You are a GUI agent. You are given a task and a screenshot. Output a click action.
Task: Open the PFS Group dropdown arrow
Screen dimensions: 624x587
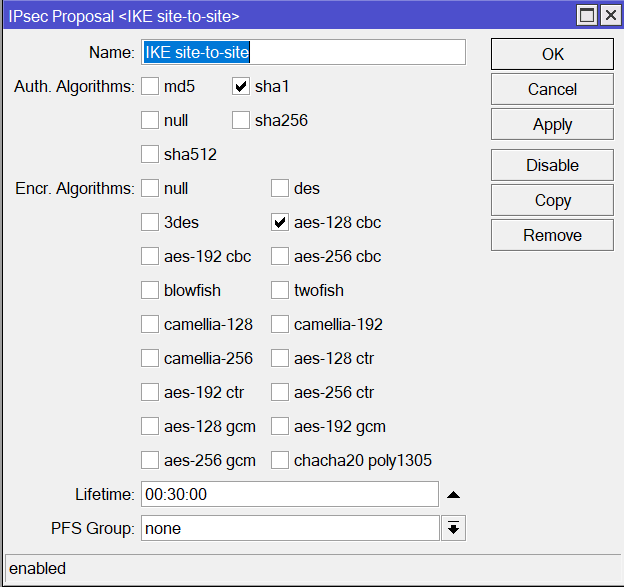[x=453, y=528]
